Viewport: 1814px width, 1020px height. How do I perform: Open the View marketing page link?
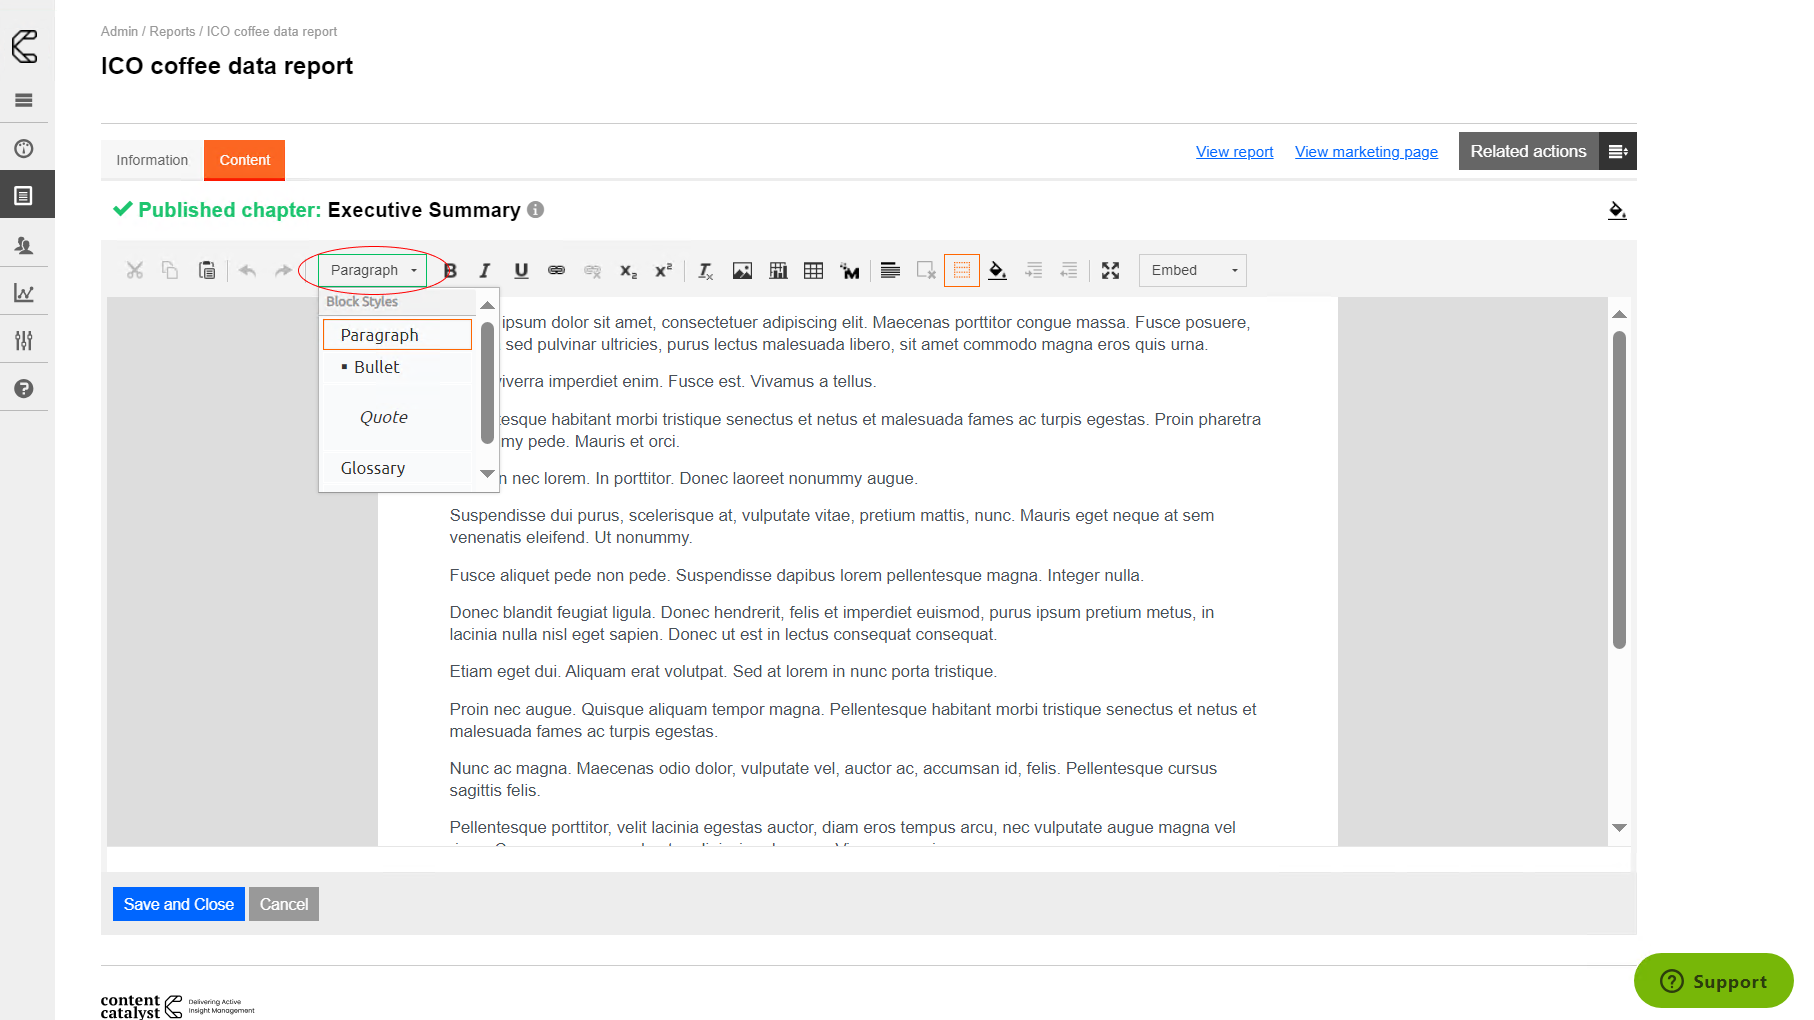1366,152
